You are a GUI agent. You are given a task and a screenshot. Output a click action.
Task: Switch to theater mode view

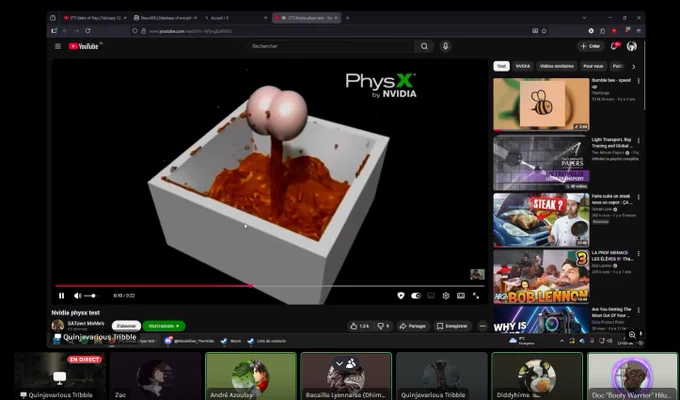click(x=461, y=296)
